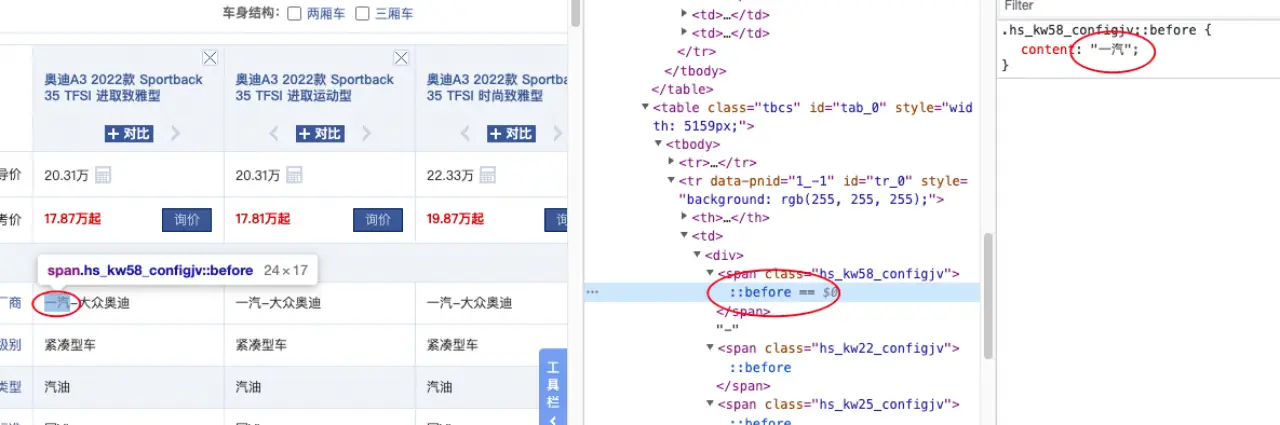Add 时尚致雅型 to comparison with 对比 button
1280x425 pixels.
click(x=511, y=133)
